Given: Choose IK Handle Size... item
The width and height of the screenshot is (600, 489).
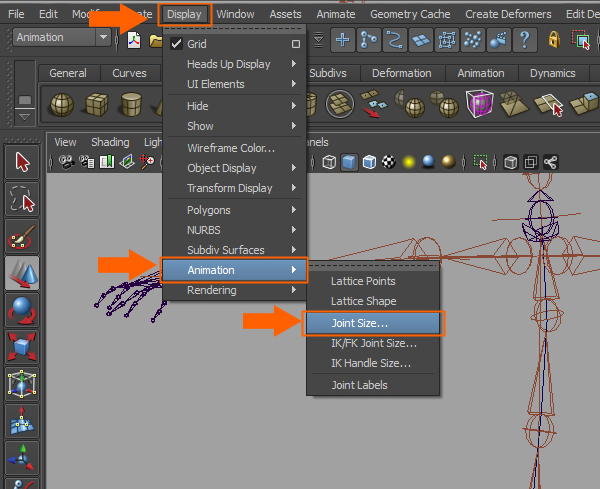Looking at the screenshot, I should click(x=373, y=363).
